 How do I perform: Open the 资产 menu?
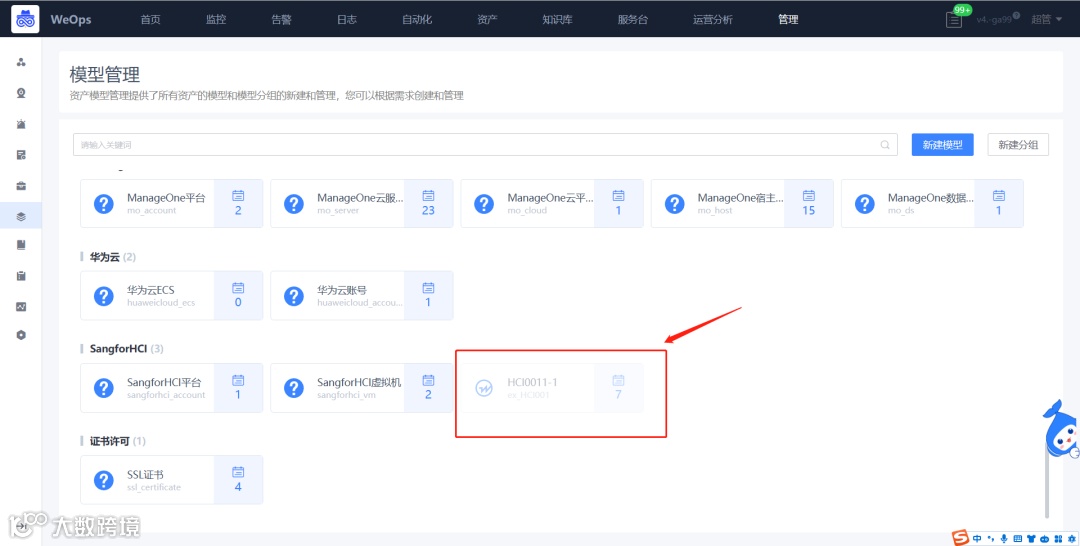[x=487, y=19]
